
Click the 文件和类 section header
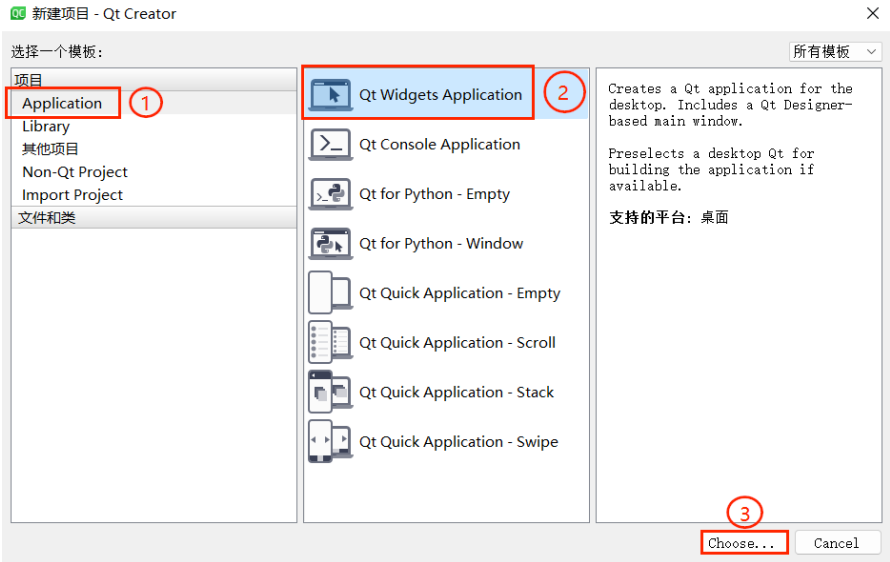tap(153, 217)
